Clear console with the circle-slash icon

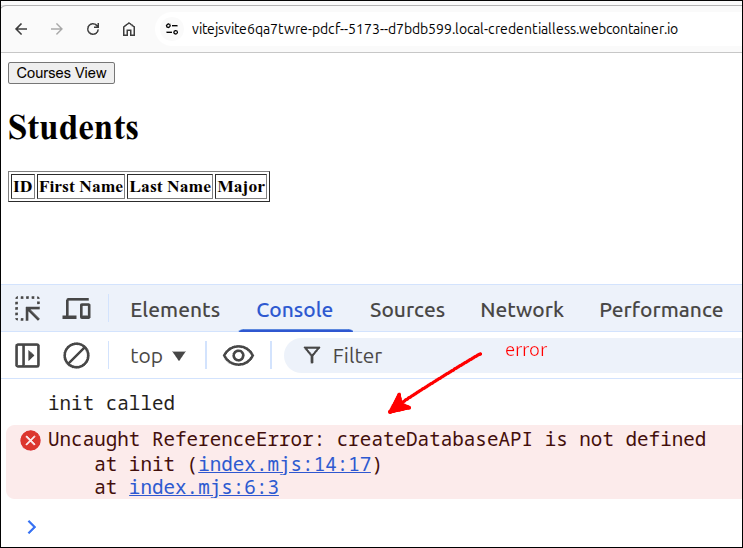(76, 355)
